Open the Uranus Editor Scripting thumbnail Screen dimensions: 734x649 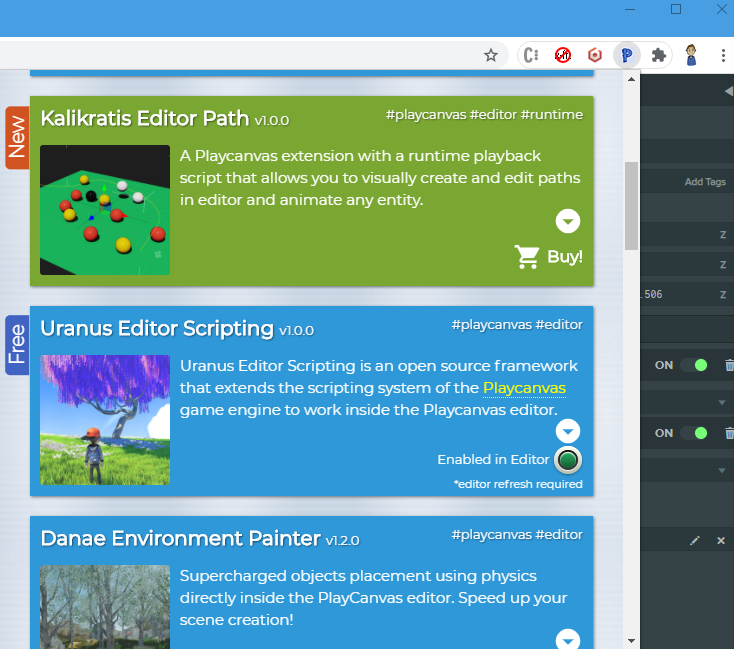coord(105,420)
